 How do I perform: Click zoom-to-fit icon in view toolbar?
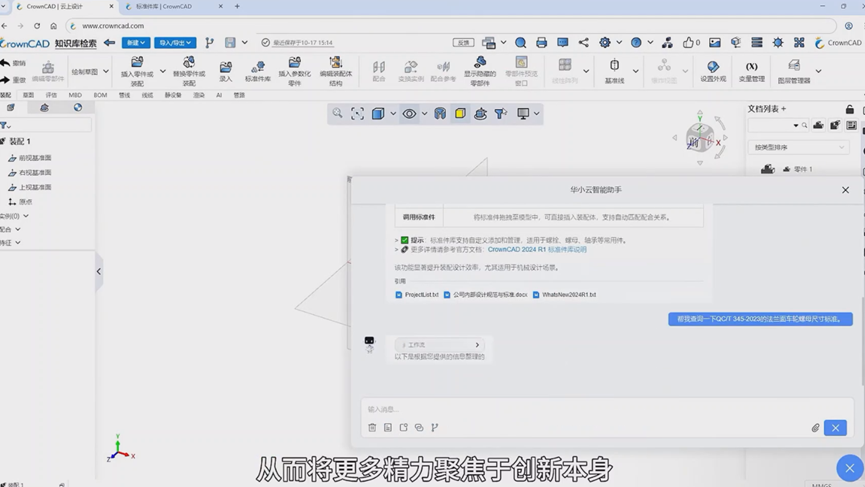click(357, 114)
